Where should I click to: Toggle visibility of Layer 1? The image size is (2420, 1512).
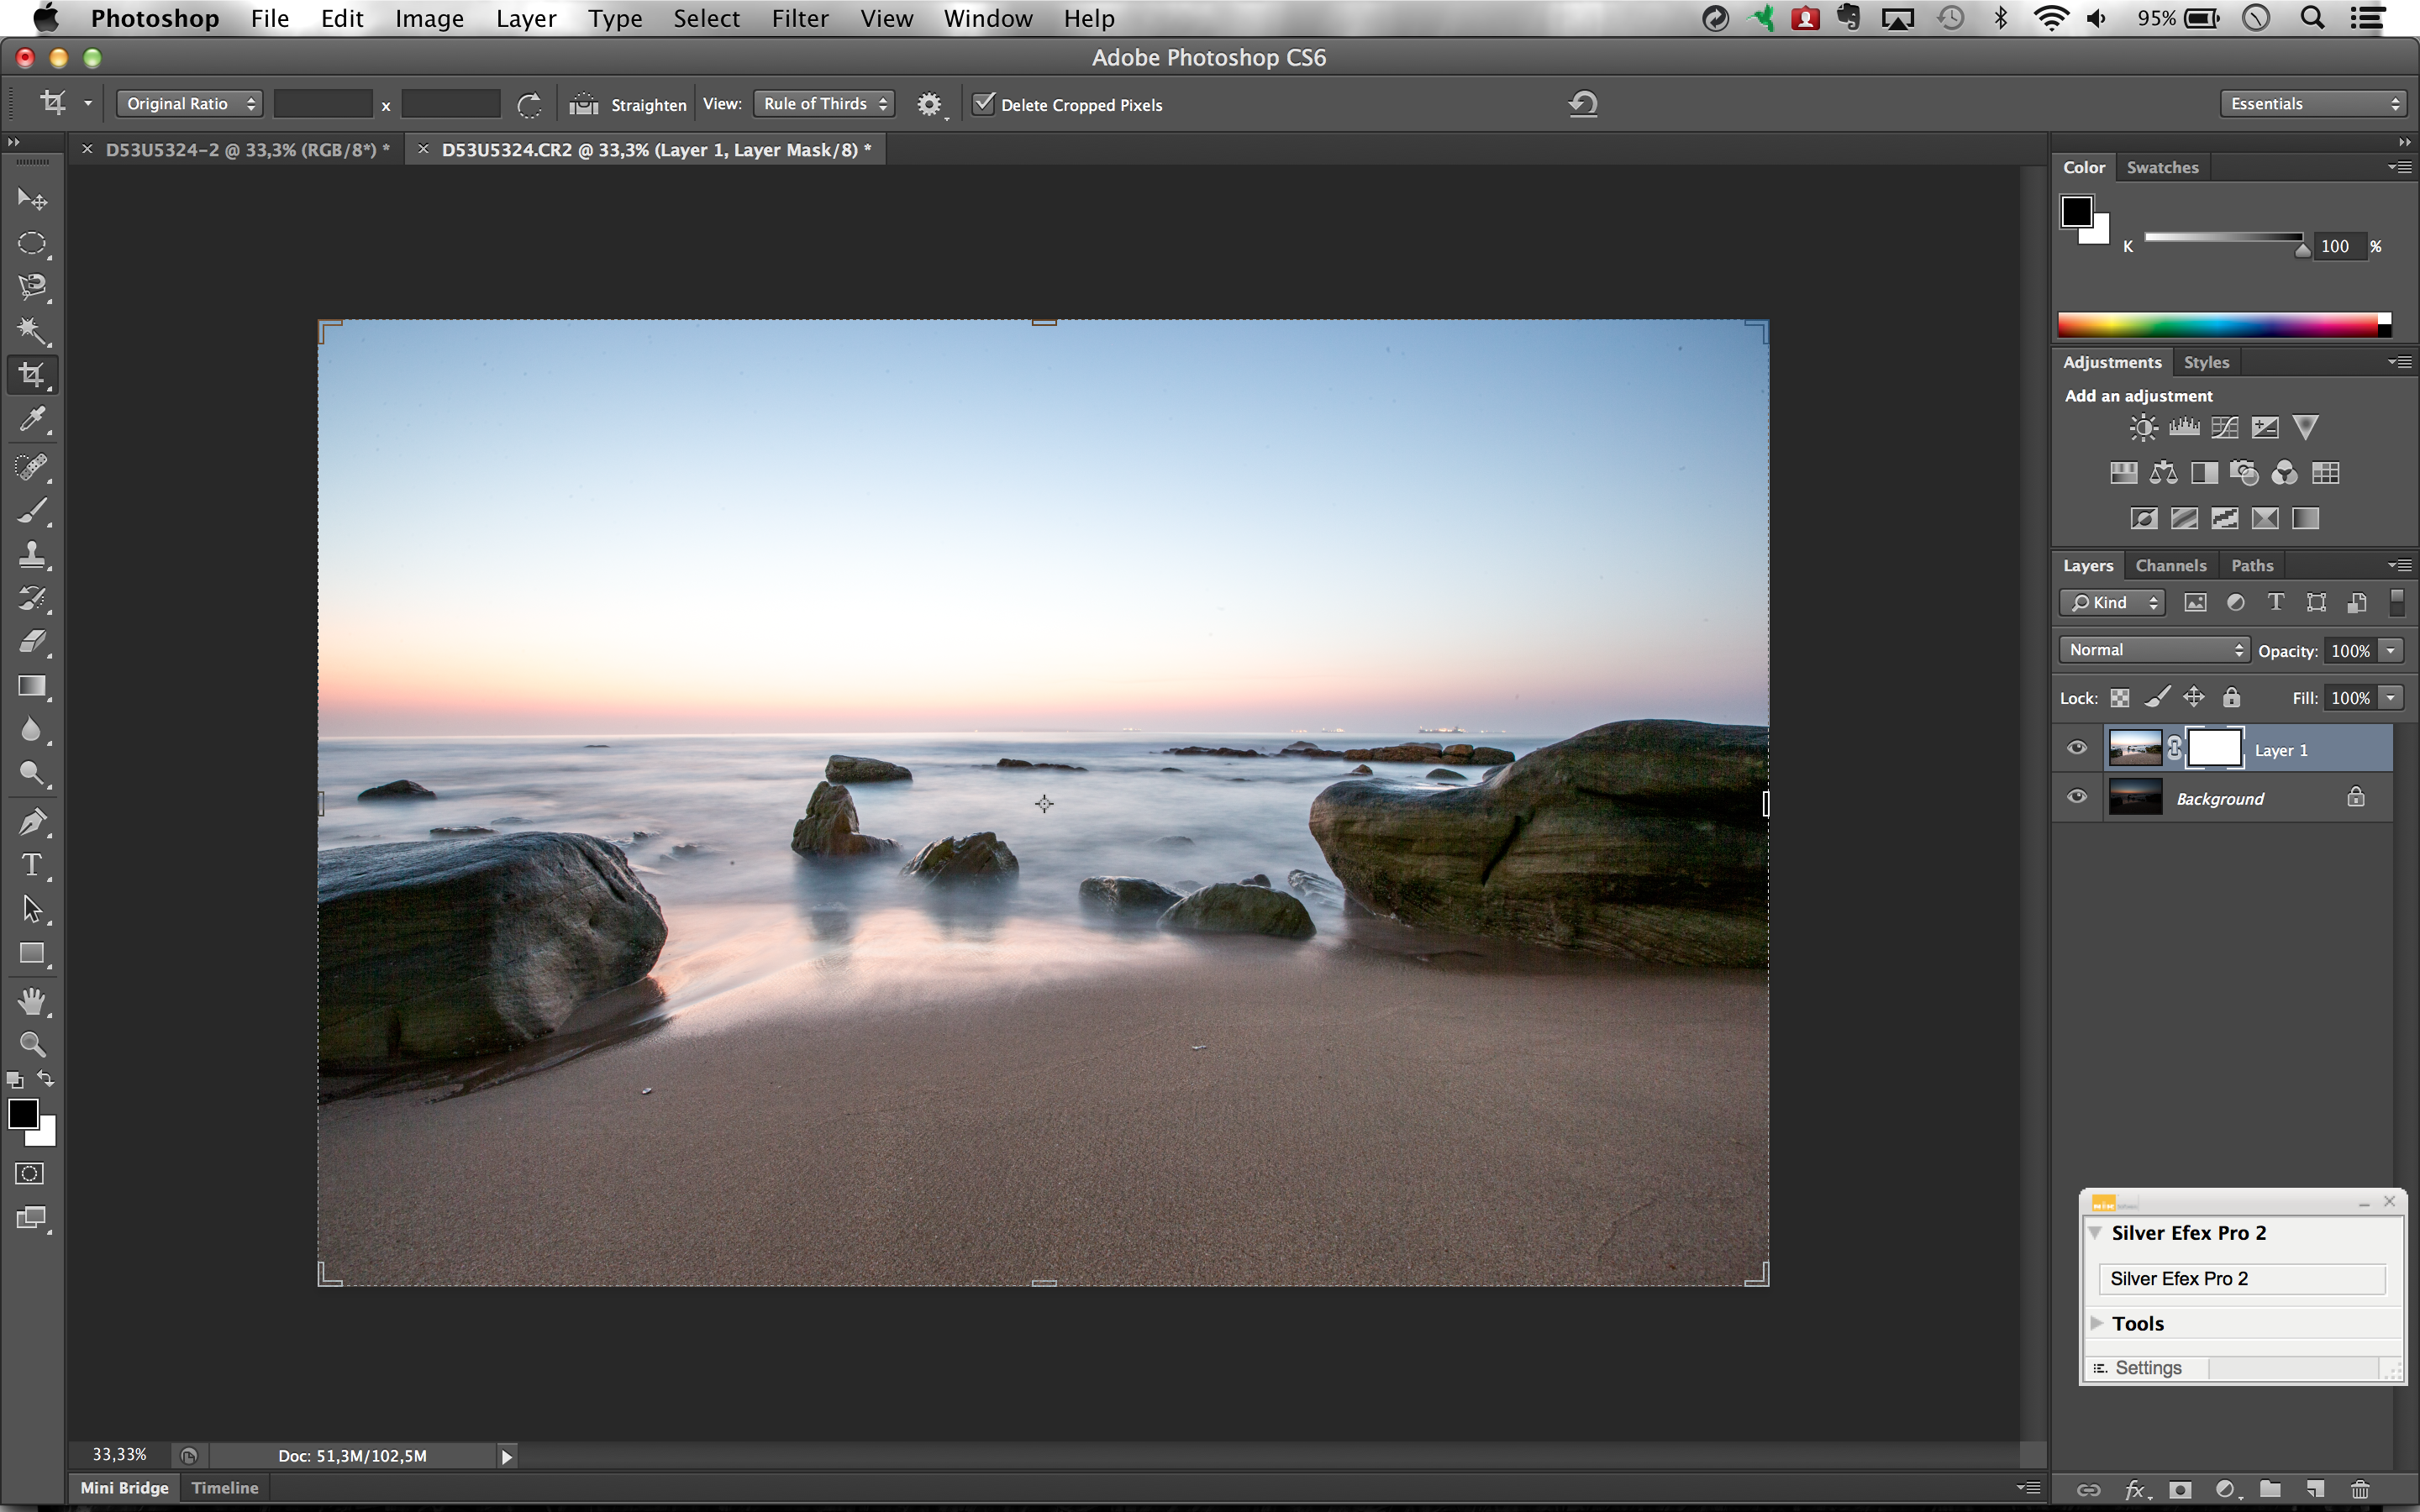click(2077, 748)
